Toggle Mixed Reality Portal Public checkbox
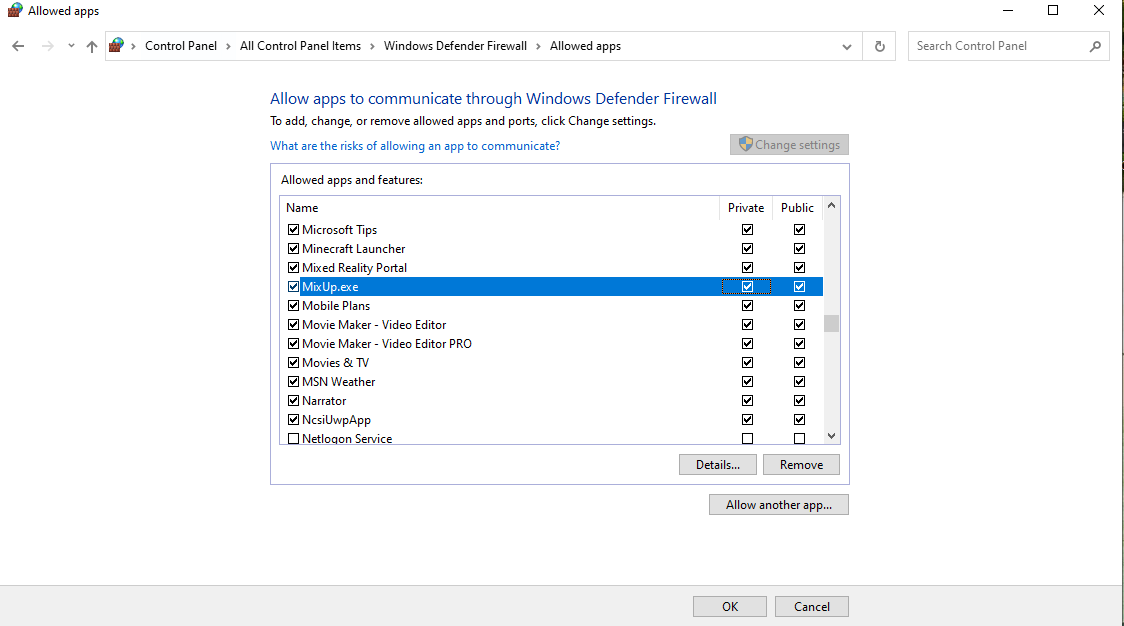Screen dimensions: 1124x626 click(799, 267)
